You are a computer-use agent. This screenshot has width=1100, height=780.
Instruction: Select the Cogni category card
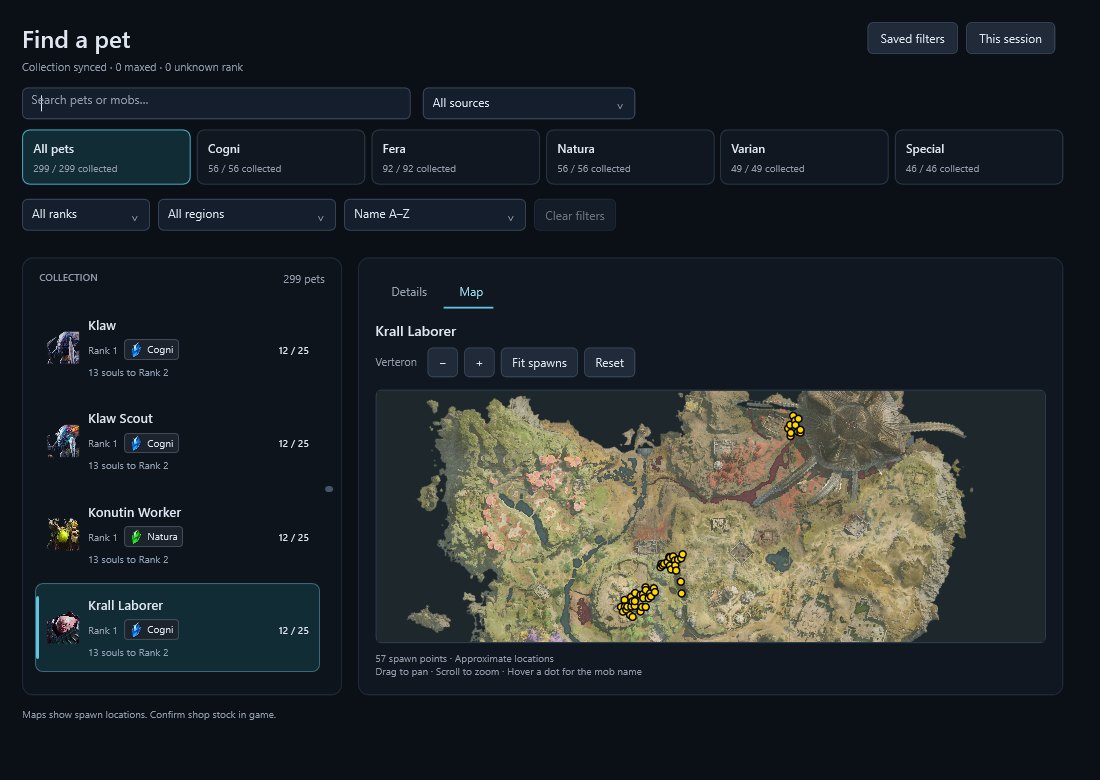[x=281, y=157]
